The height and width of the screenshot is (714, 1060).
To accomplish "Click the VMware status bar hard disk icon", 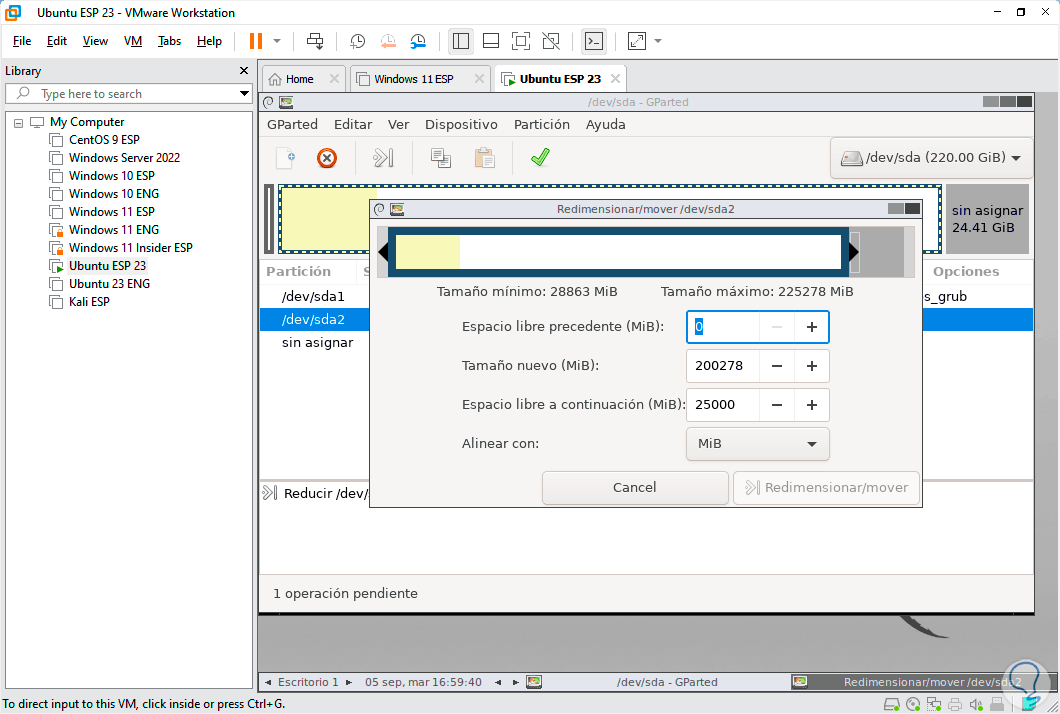I will (892, 705).
